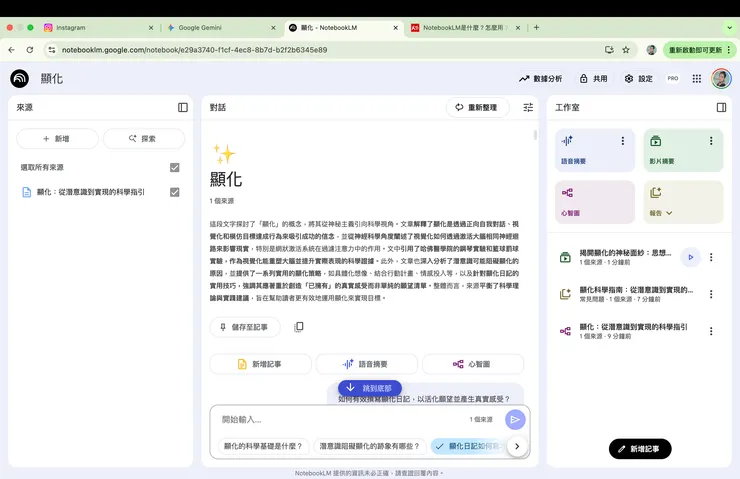Image resolution: width=740 pixels, height=479 pixels.
Task: Select the 顯化日記 suggestion chip
Action: (x=469, y=446)
